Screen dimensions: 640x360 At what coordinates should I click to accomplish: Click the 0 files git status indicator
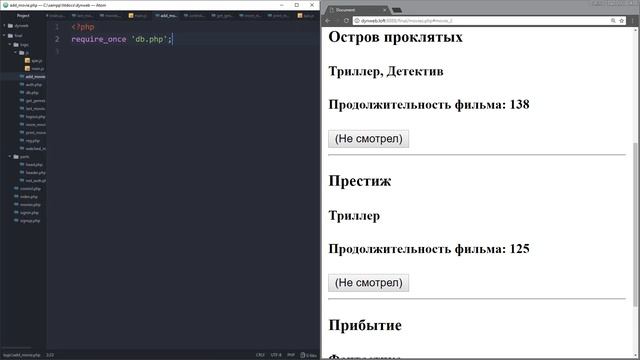tap(309, 355)
